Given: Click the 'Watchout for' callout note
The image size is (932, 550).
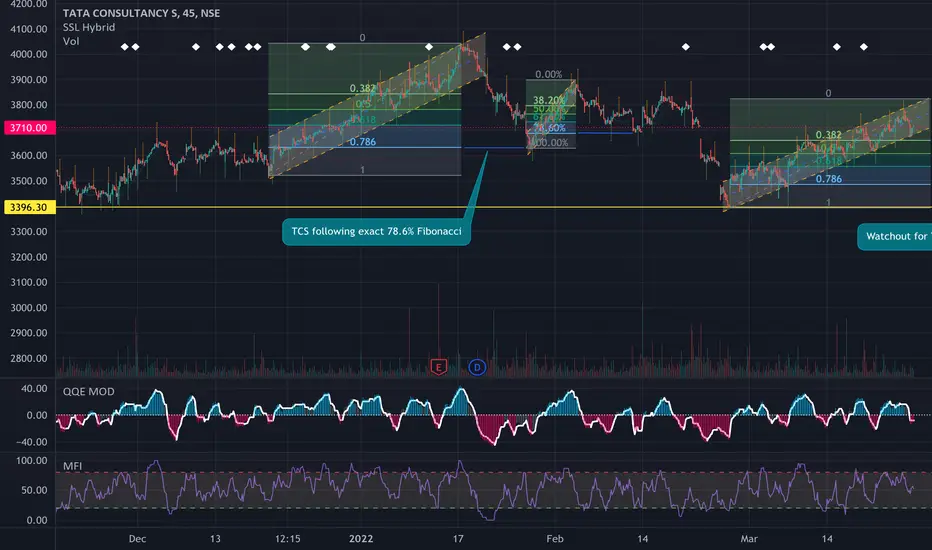Looking at the screenshot, I should pos(895,237).
